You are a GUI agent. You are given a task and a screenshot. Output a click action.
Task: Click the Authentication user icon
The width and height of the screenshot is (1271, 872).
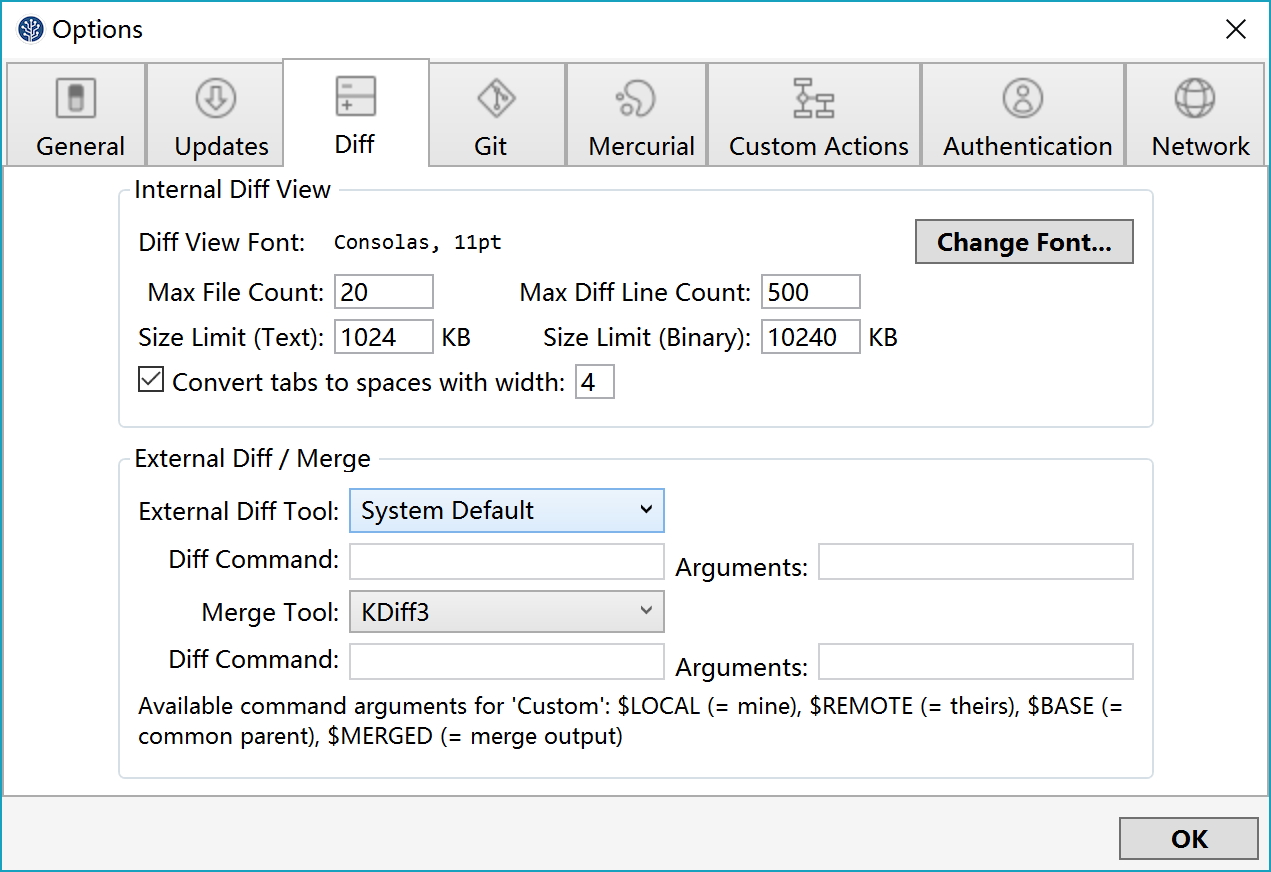pyautogui.click(x=1022, y=98)
